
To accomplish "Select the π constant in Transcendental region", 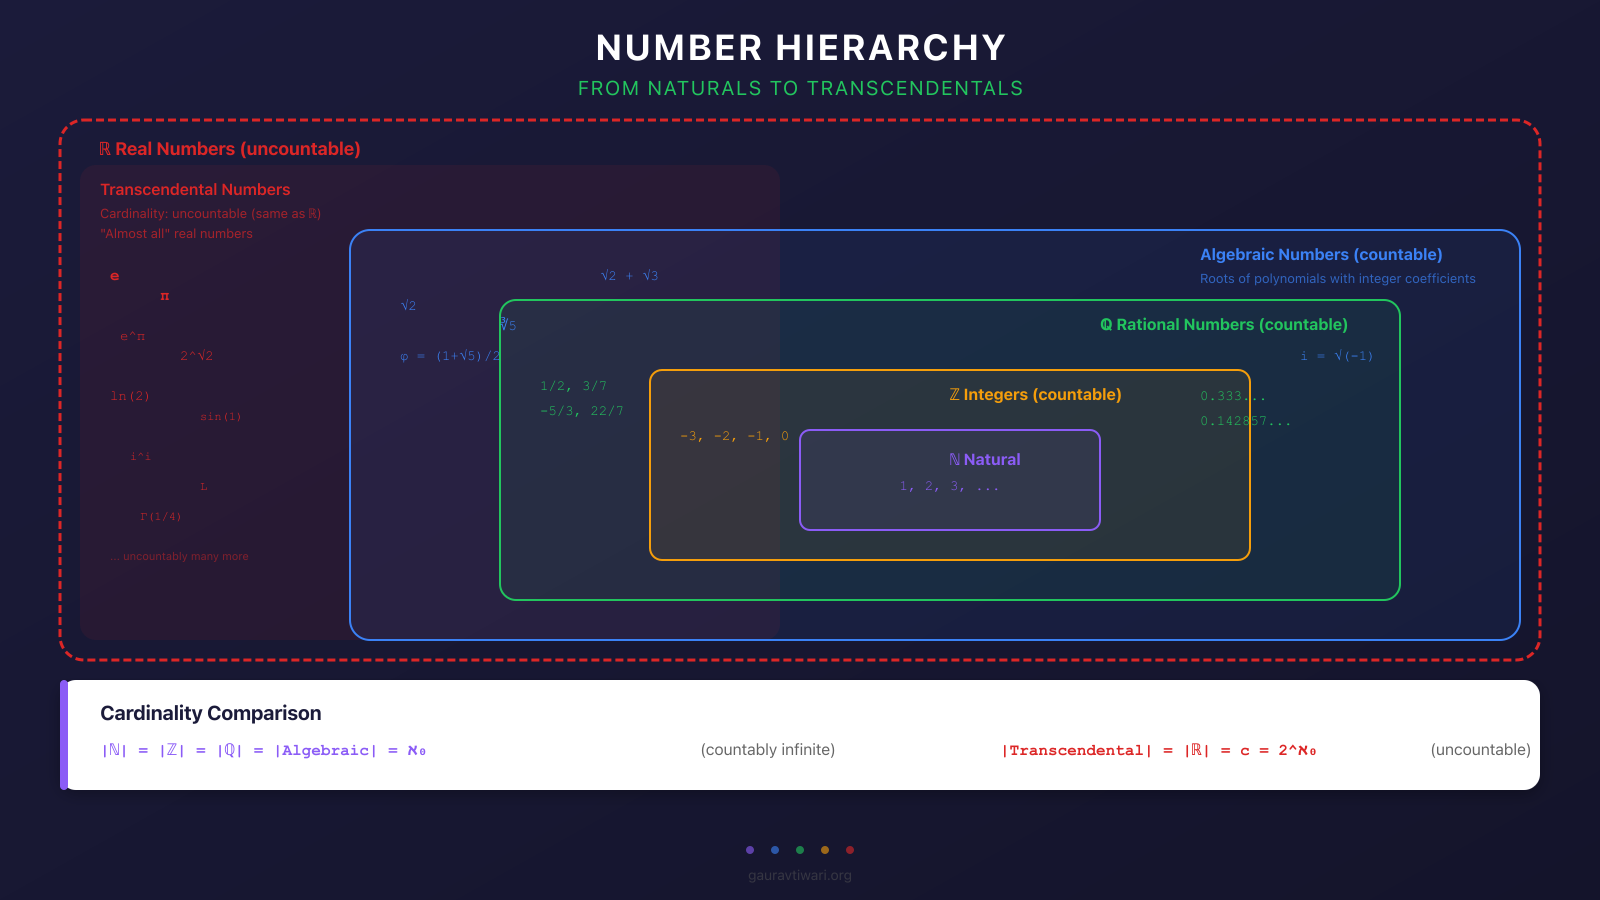I will (x=164, y=296).
